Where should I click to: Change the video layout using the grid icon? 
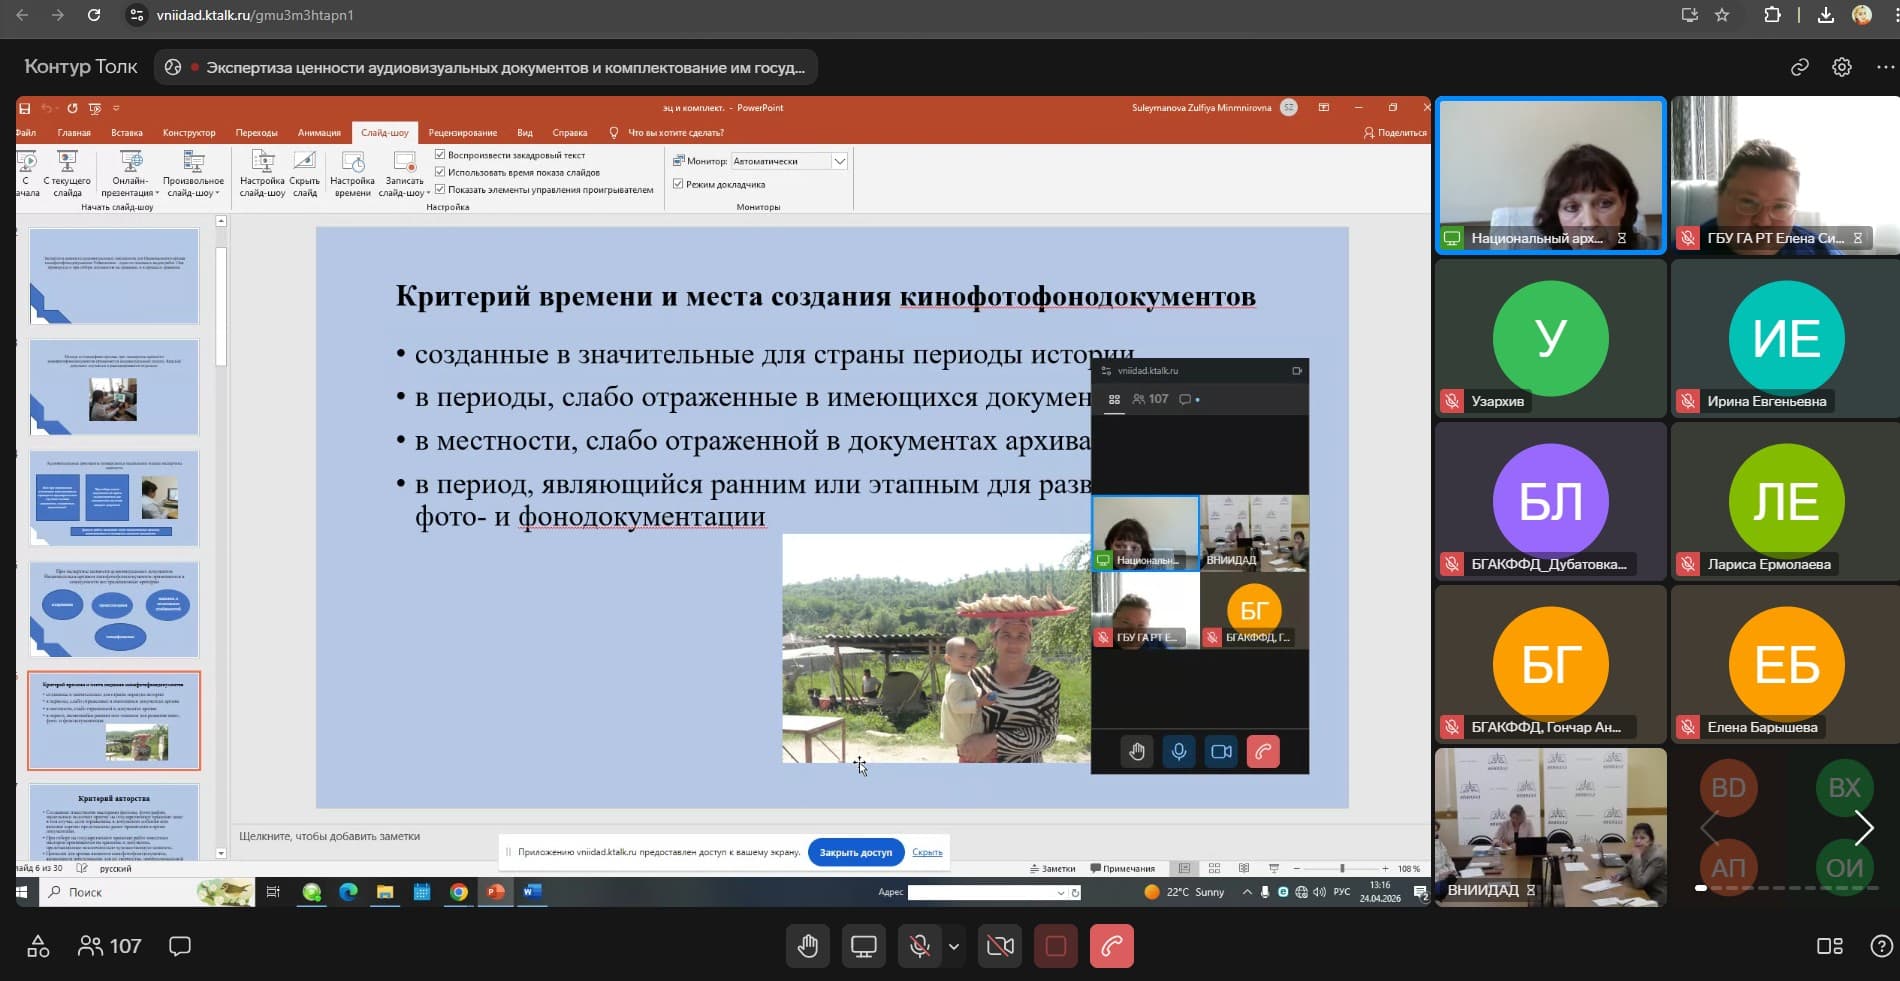coord(1829,946)
